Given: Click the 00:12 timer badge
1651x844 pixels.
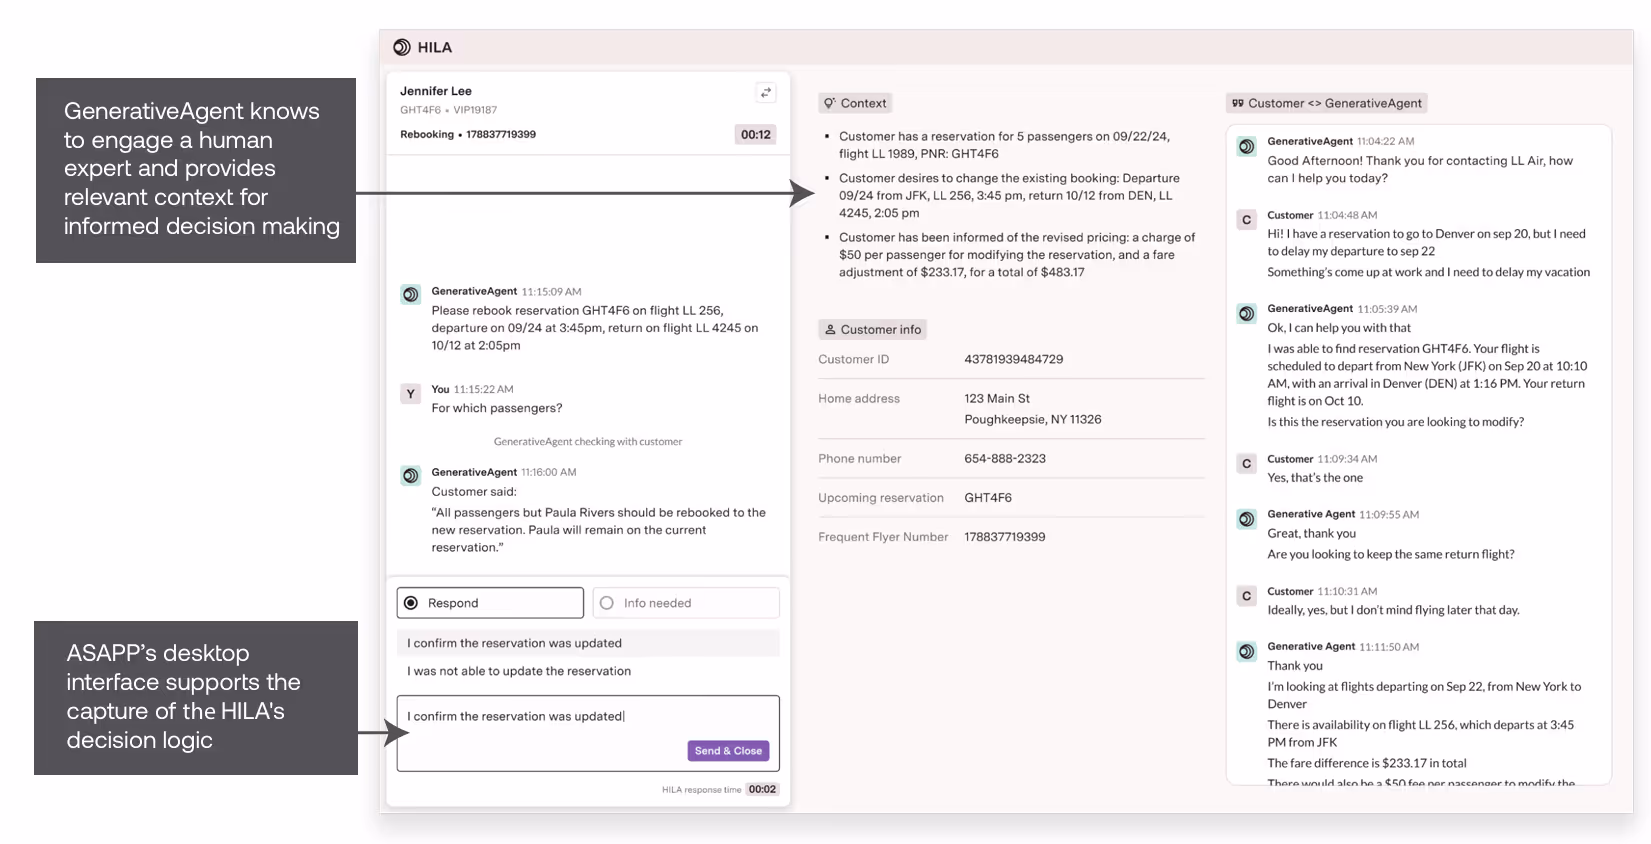Looking at the screenshot, I should pos(756,134).
